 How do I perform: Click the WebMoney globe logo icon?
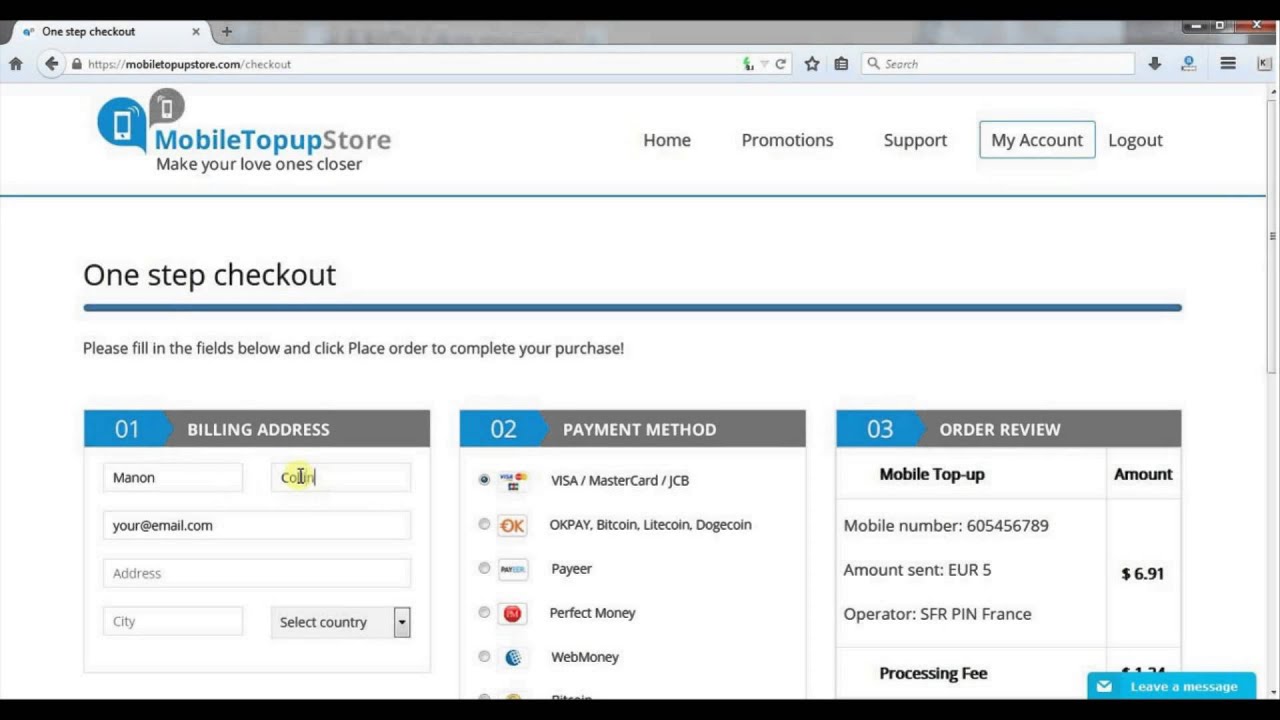513,657
